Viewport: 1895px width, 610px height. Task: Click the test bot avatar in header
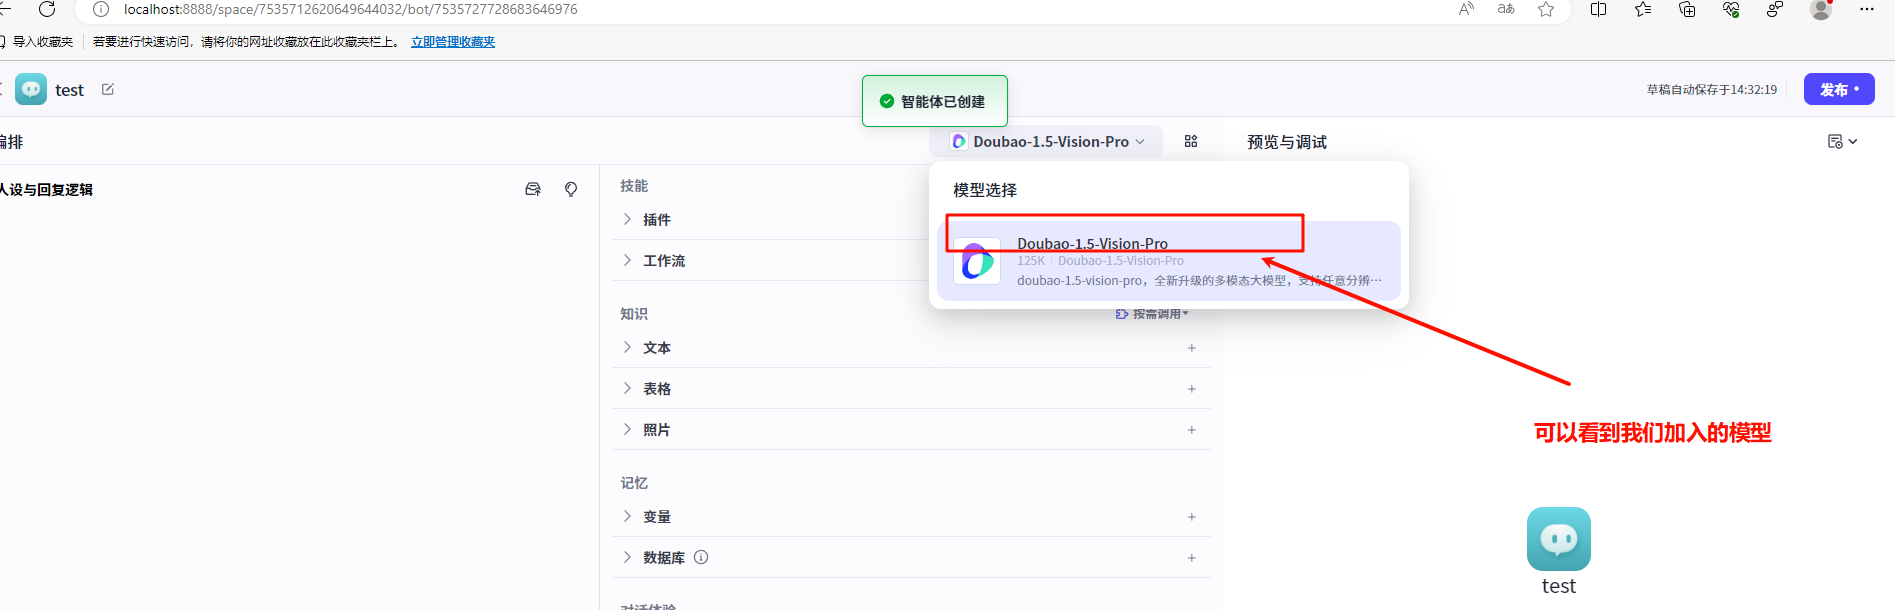[31, 89]
